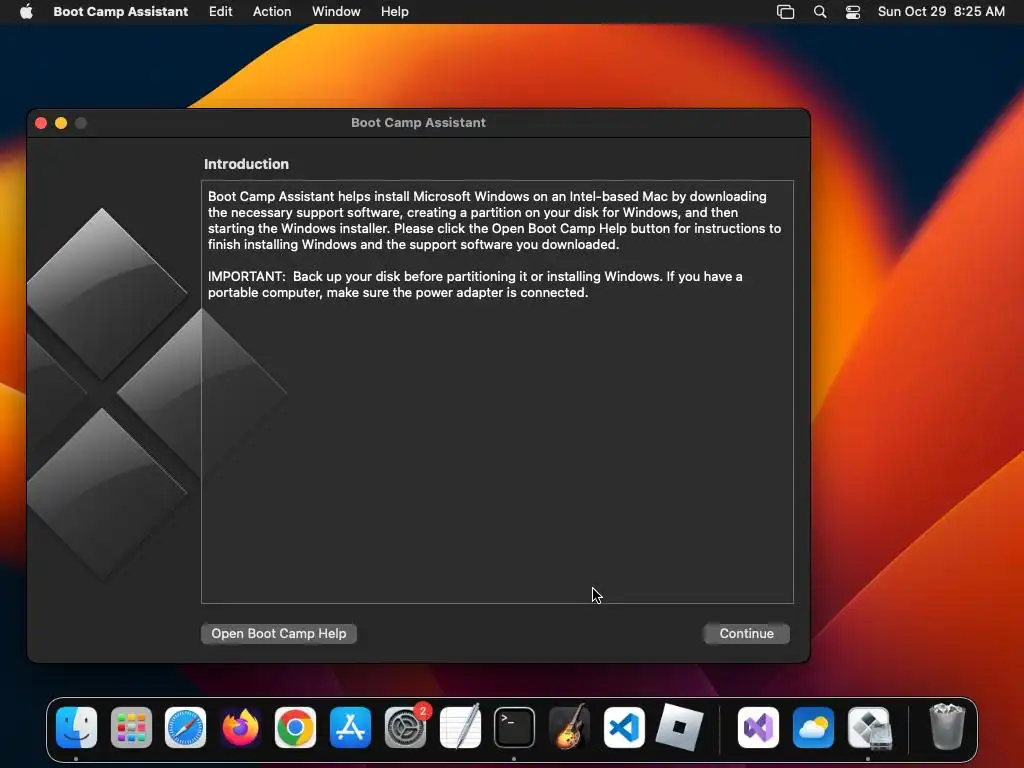
Task: Open the Edit menu
Action: pos(221,12)
